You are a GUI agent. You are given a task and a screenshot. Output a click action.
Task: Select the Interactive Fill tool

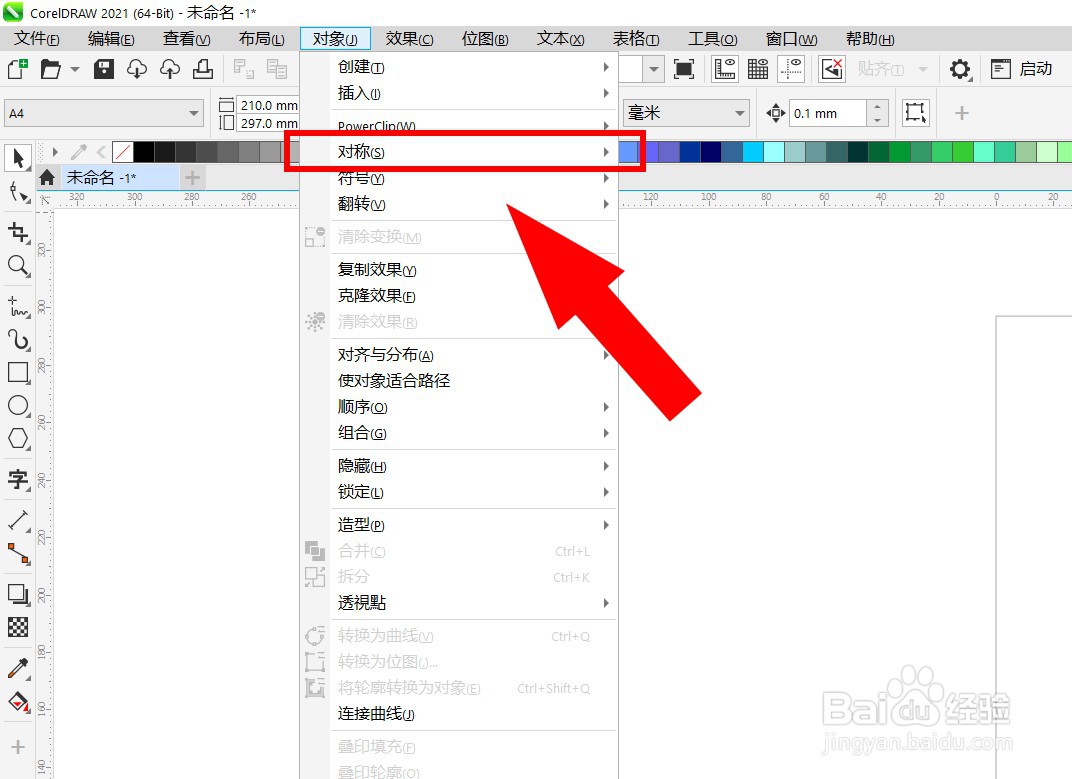(x=18, y=702)
